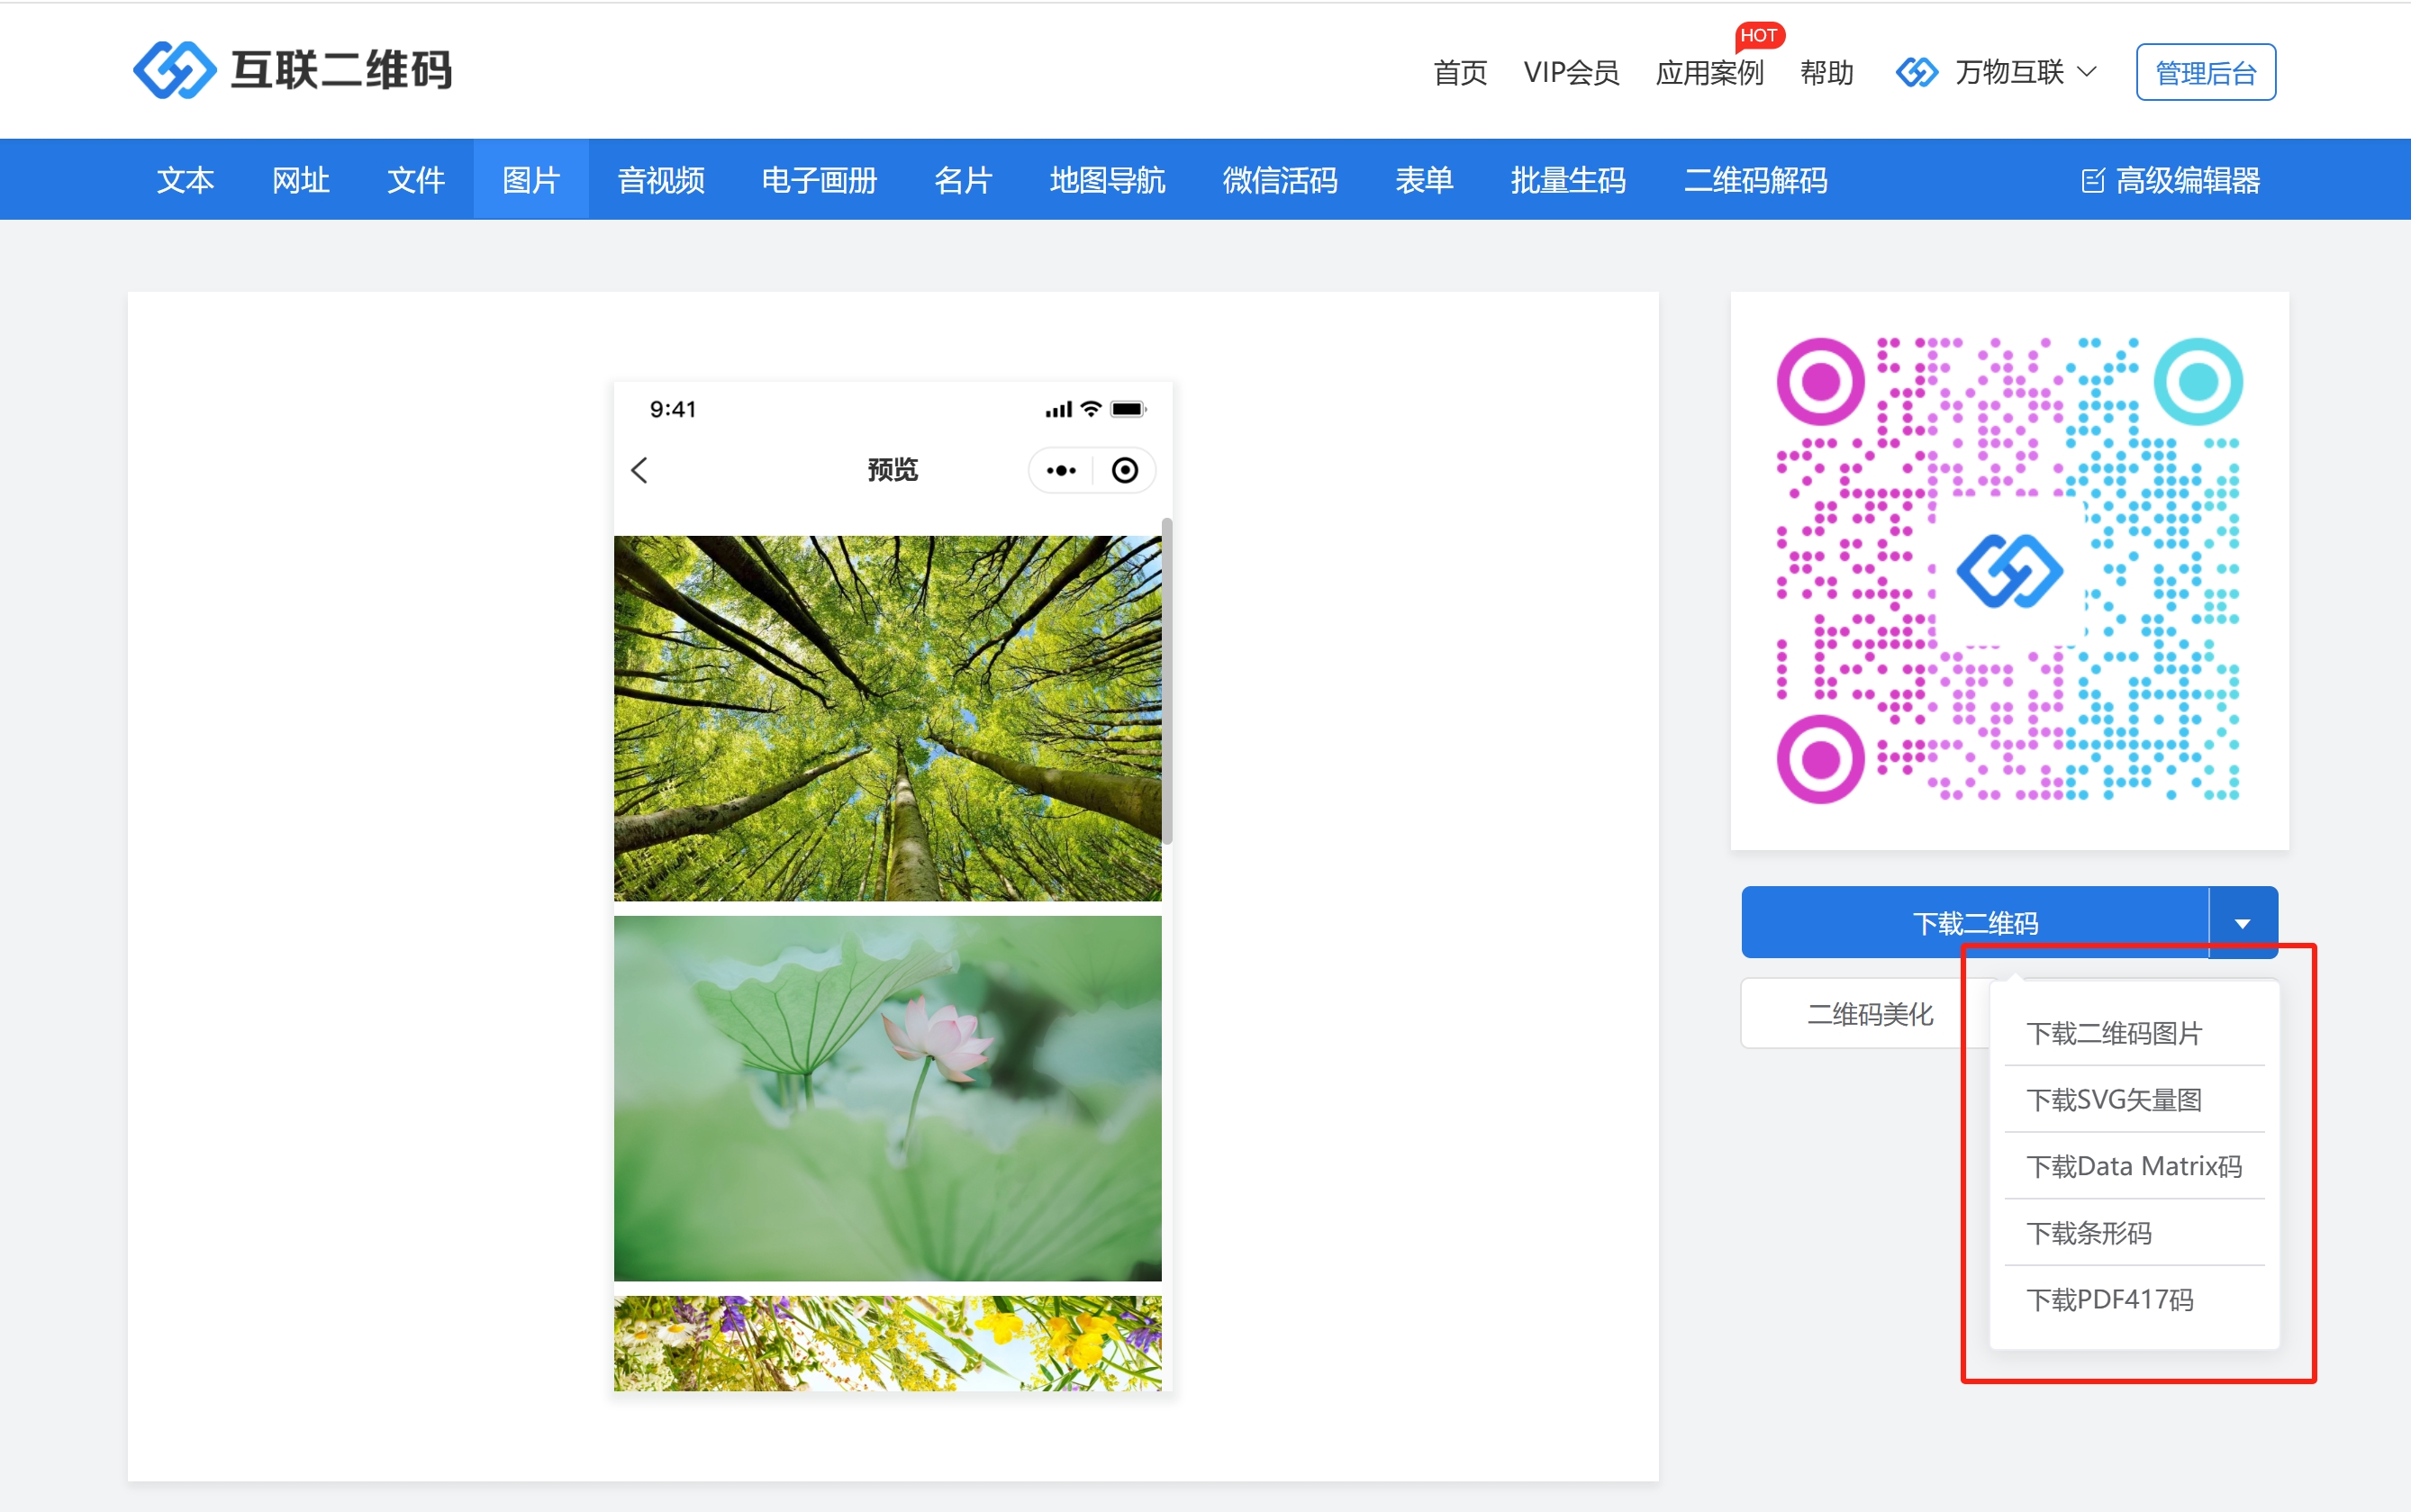The height and width of the screenshot is (1512, 2411).
Task: Open the 首页 link
Action: (x=1459, y=73)
